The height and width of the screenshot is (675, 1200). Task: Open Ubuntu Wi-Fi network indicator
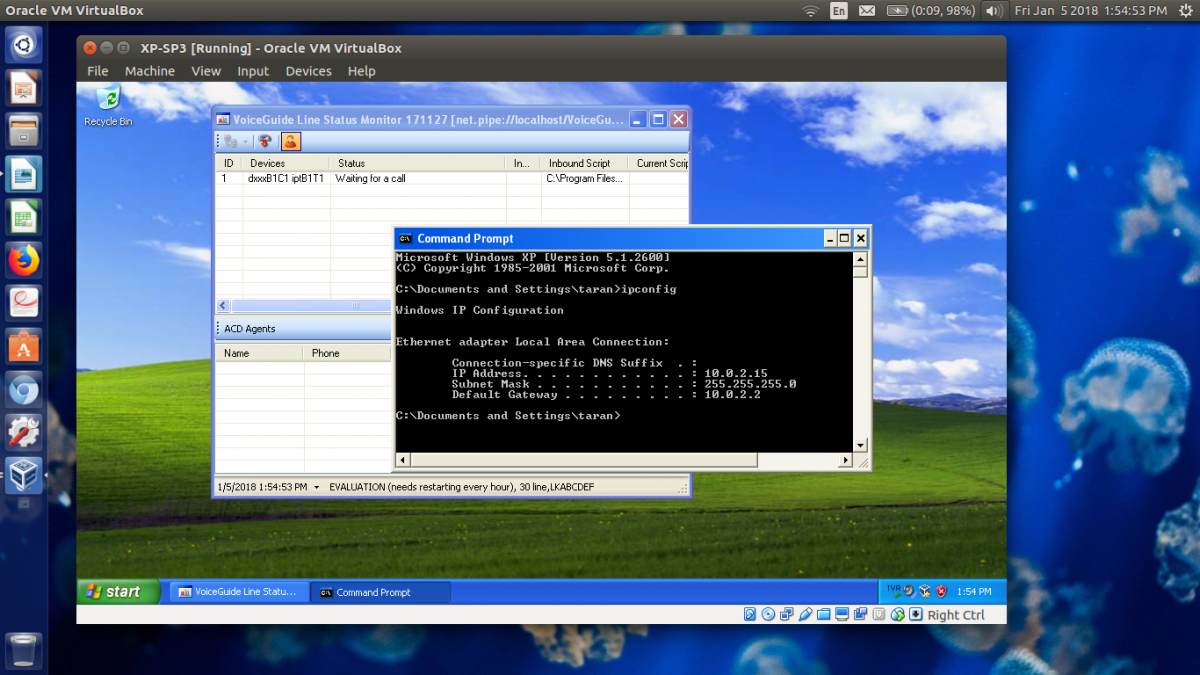810,11
